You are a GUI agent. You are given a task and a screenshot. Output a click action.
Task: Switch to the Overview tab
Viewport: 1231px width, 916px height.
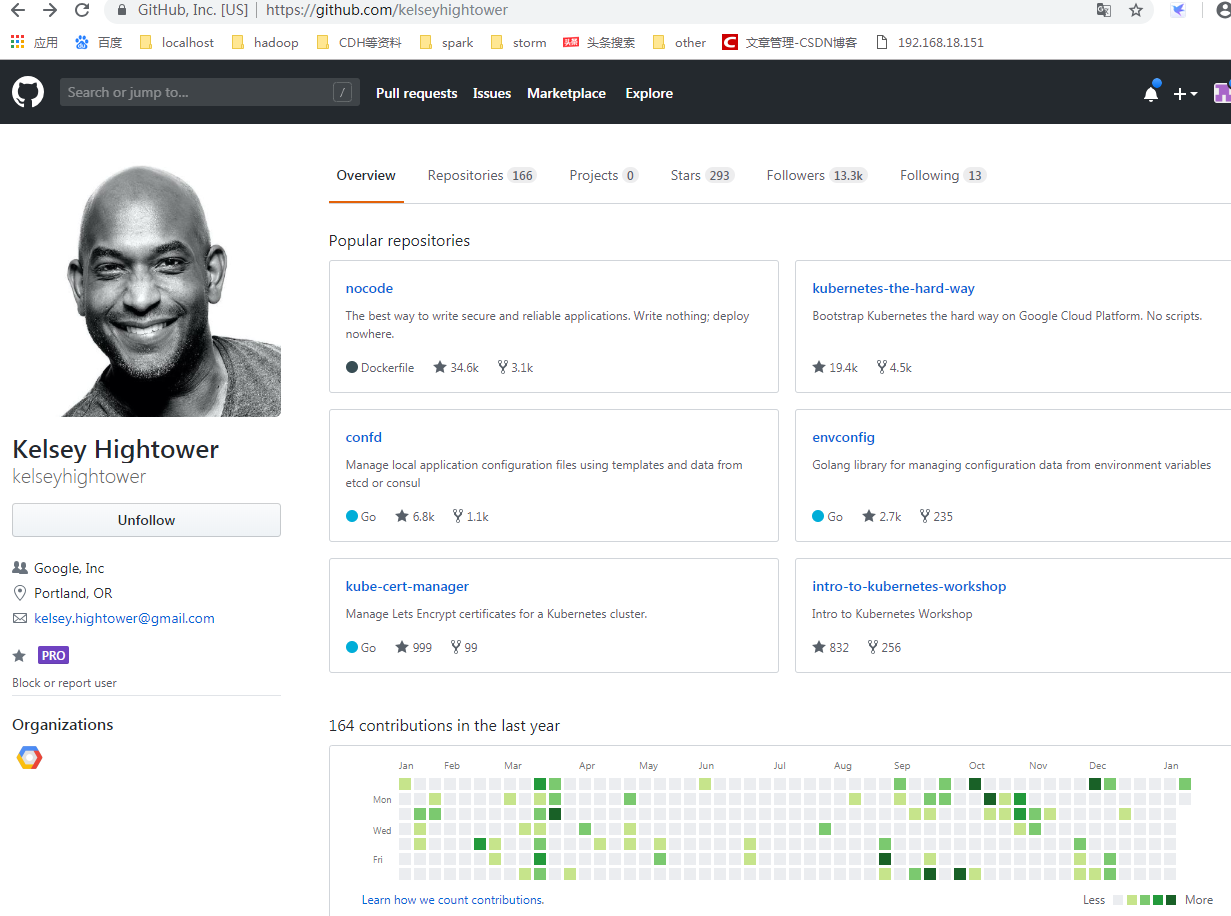(366, 175)
